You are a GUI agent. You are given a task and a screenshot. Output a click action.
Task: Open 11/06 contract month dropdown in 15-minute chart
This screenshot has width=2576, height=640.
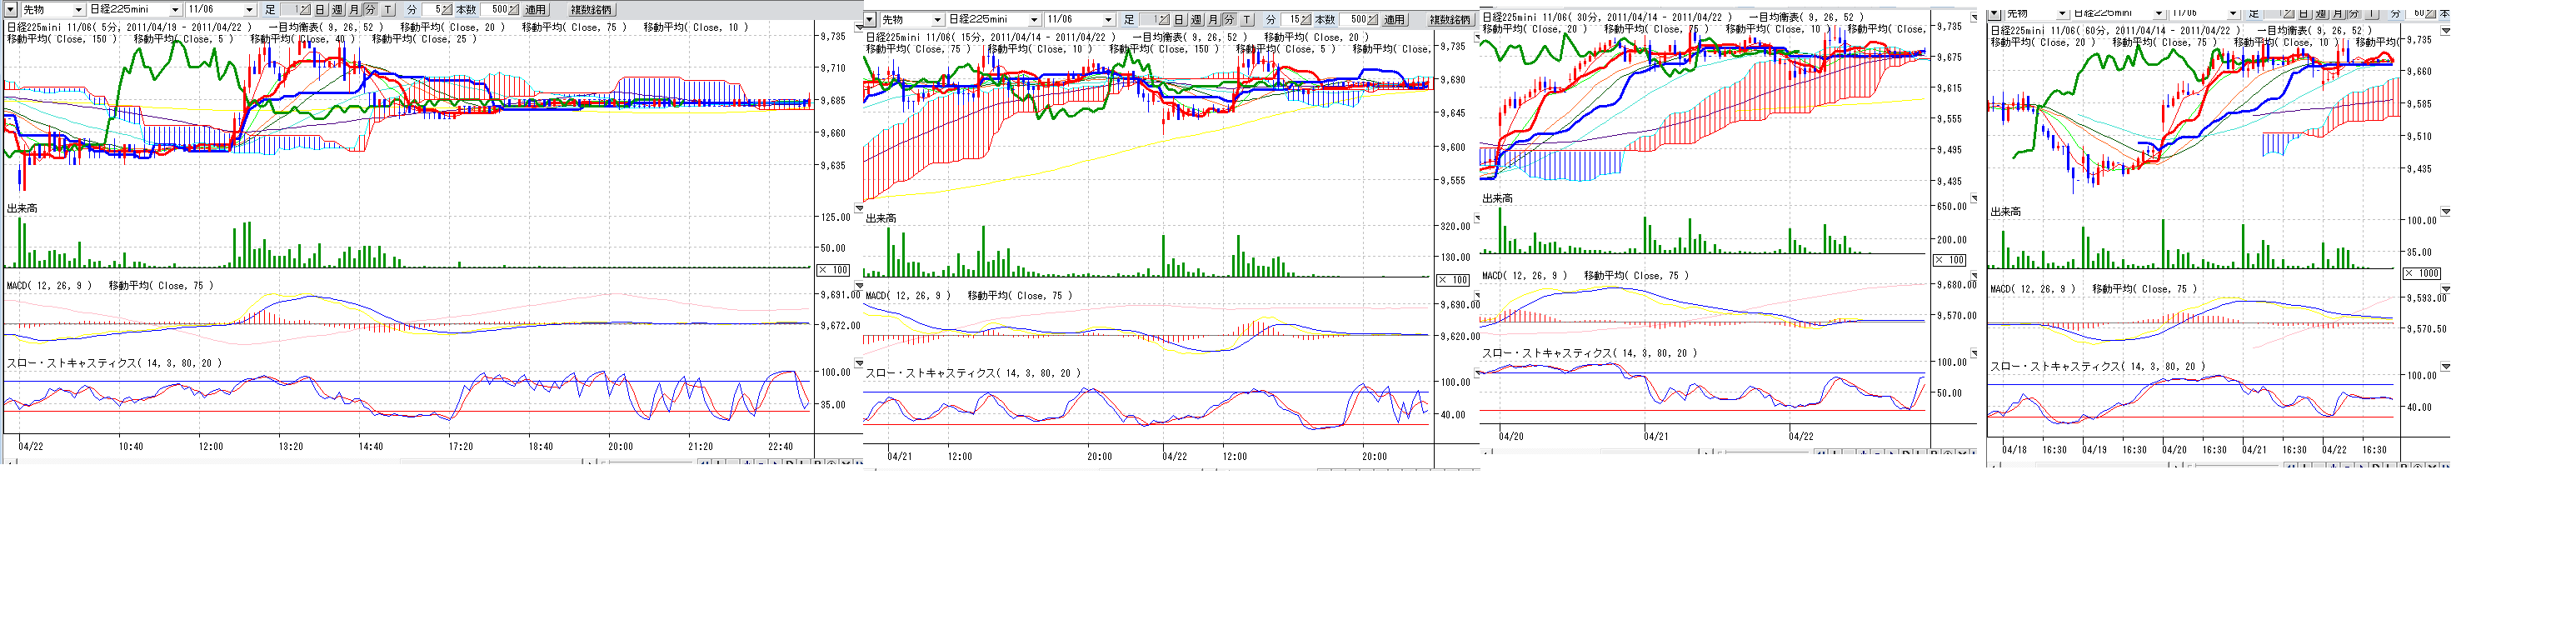click(1108, 20)
